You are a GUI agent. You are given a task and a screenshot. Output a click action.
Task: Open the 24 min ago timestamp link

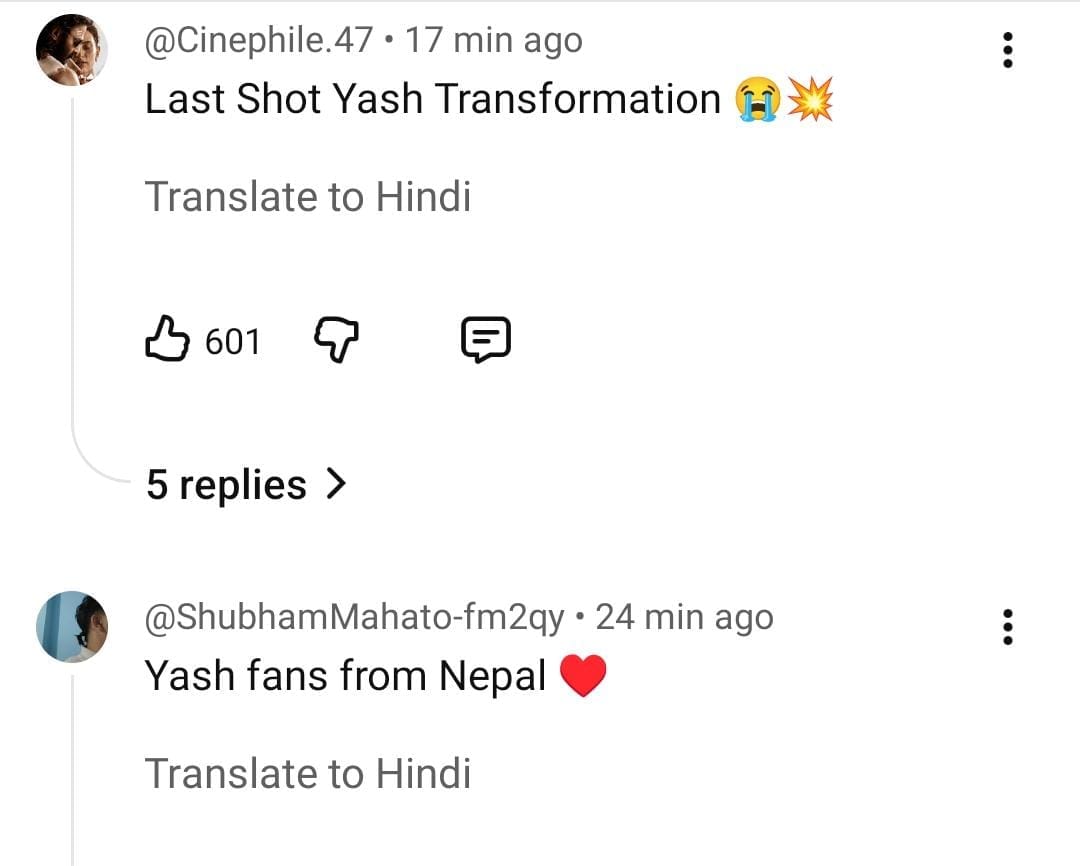(684, 618)
